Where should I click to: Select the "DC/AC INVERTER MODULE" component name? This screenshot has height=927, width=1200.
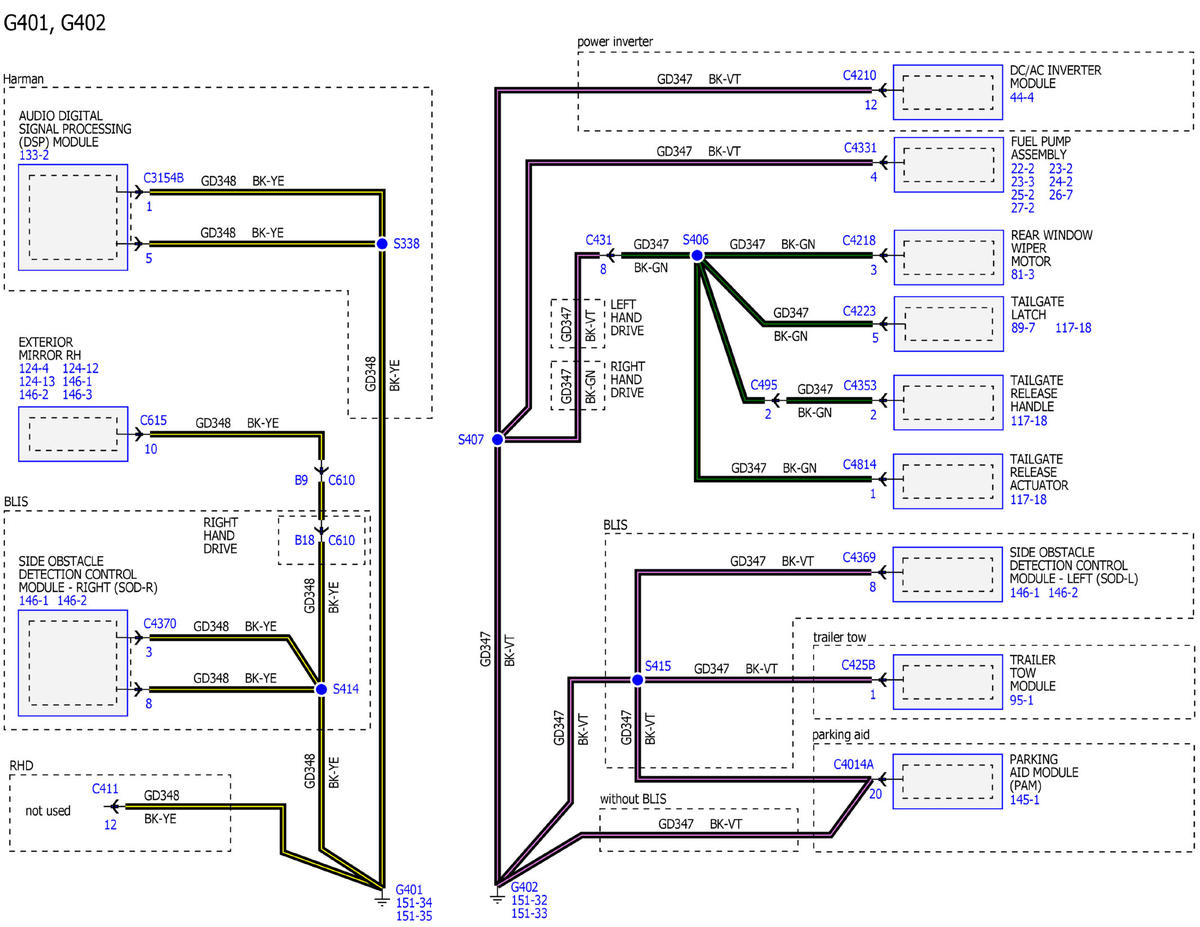[1056, 77]
